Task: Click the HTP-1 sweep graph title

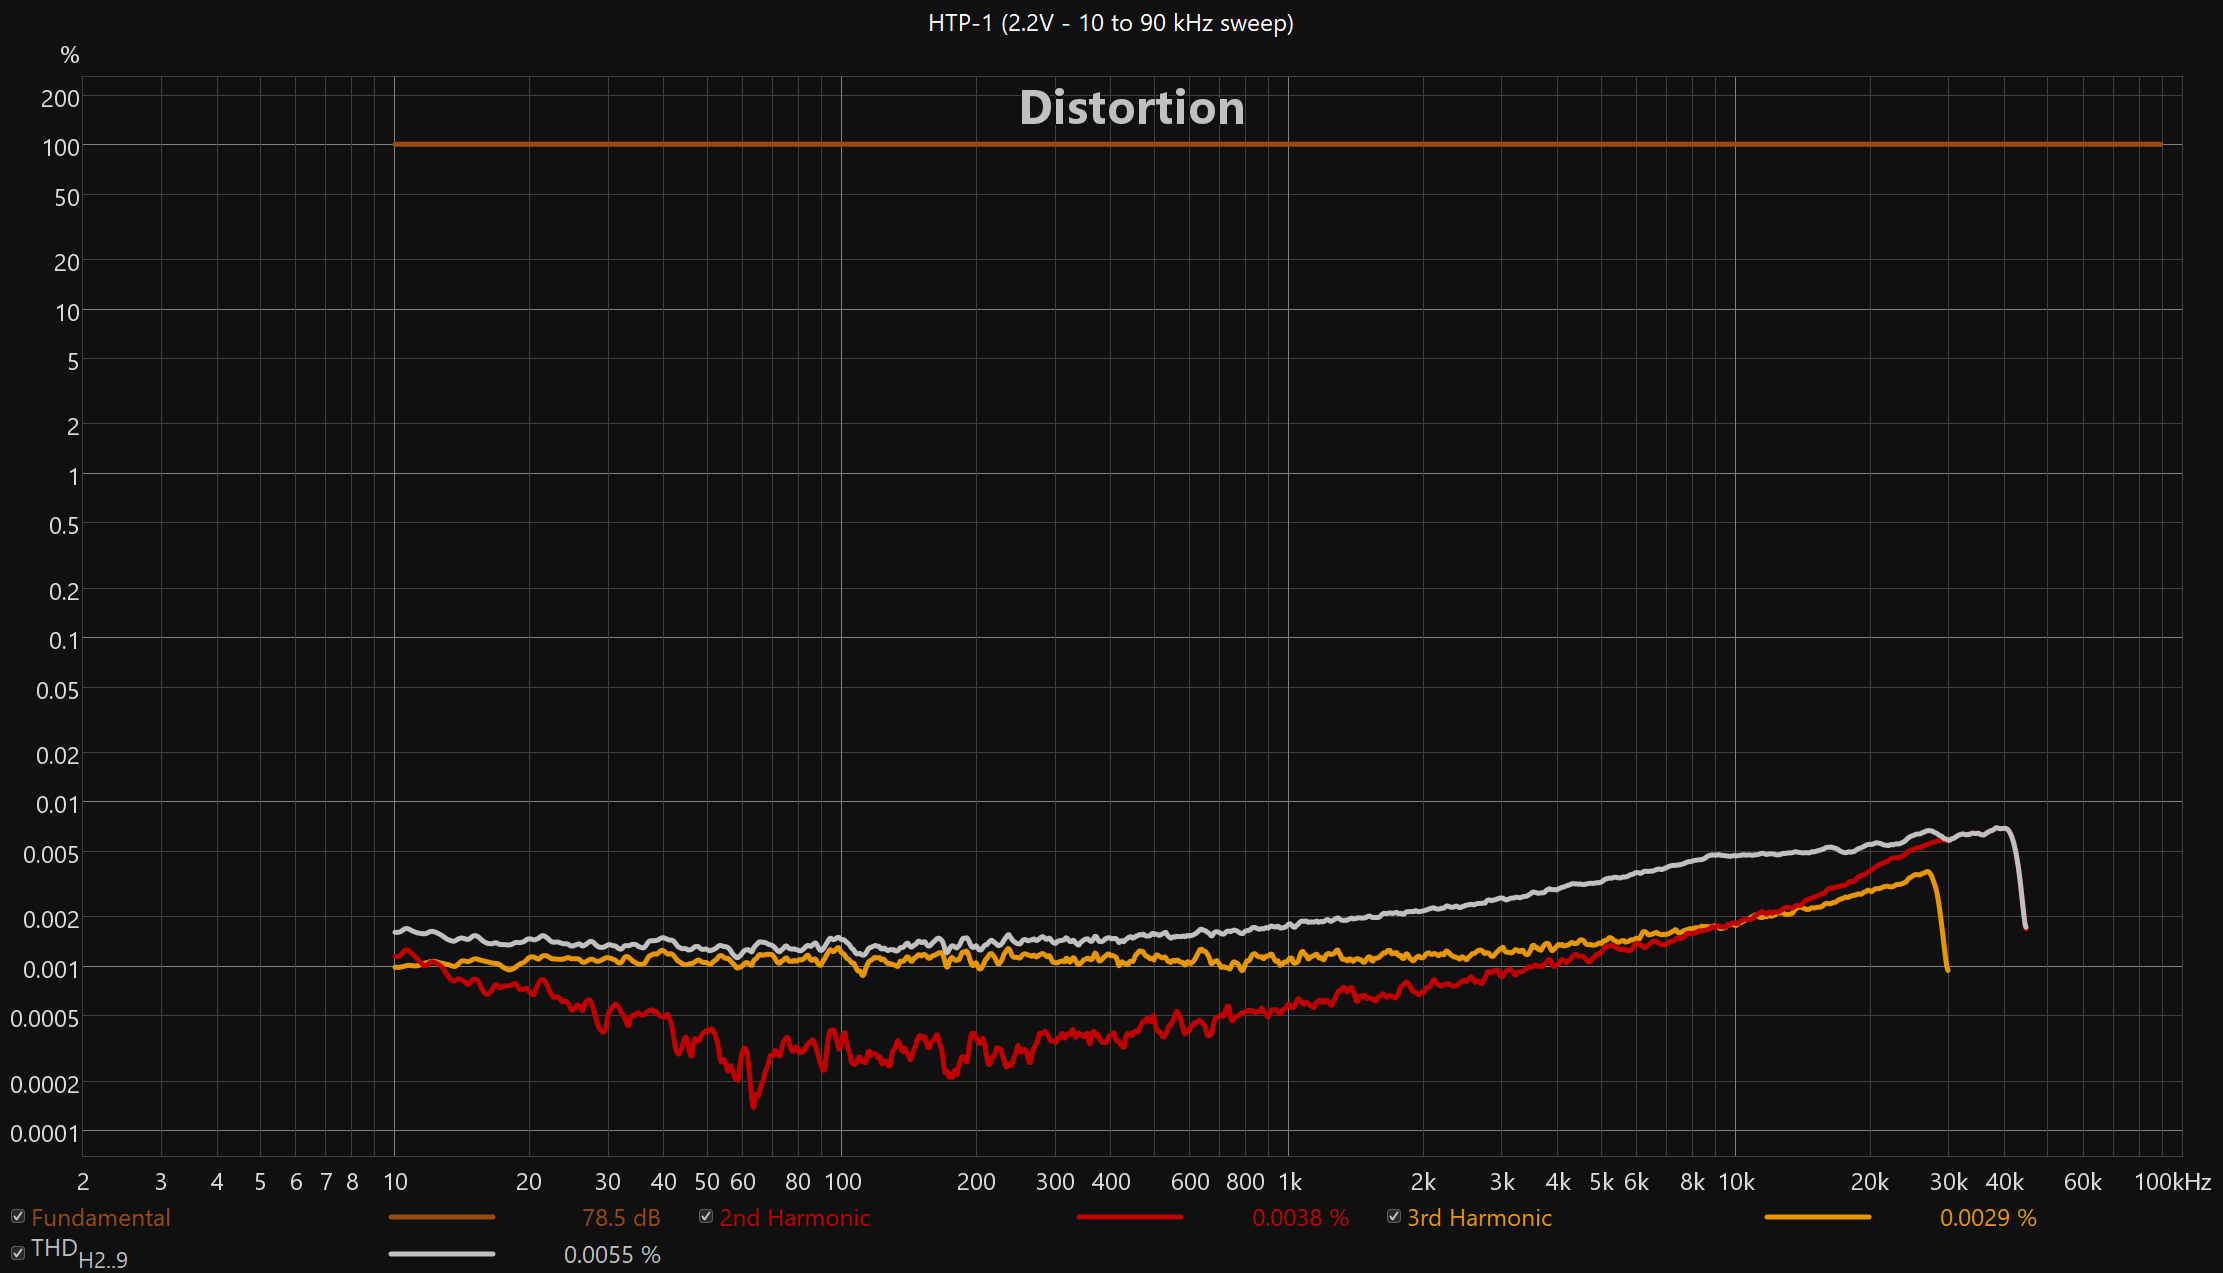Action: point(1111,23)
